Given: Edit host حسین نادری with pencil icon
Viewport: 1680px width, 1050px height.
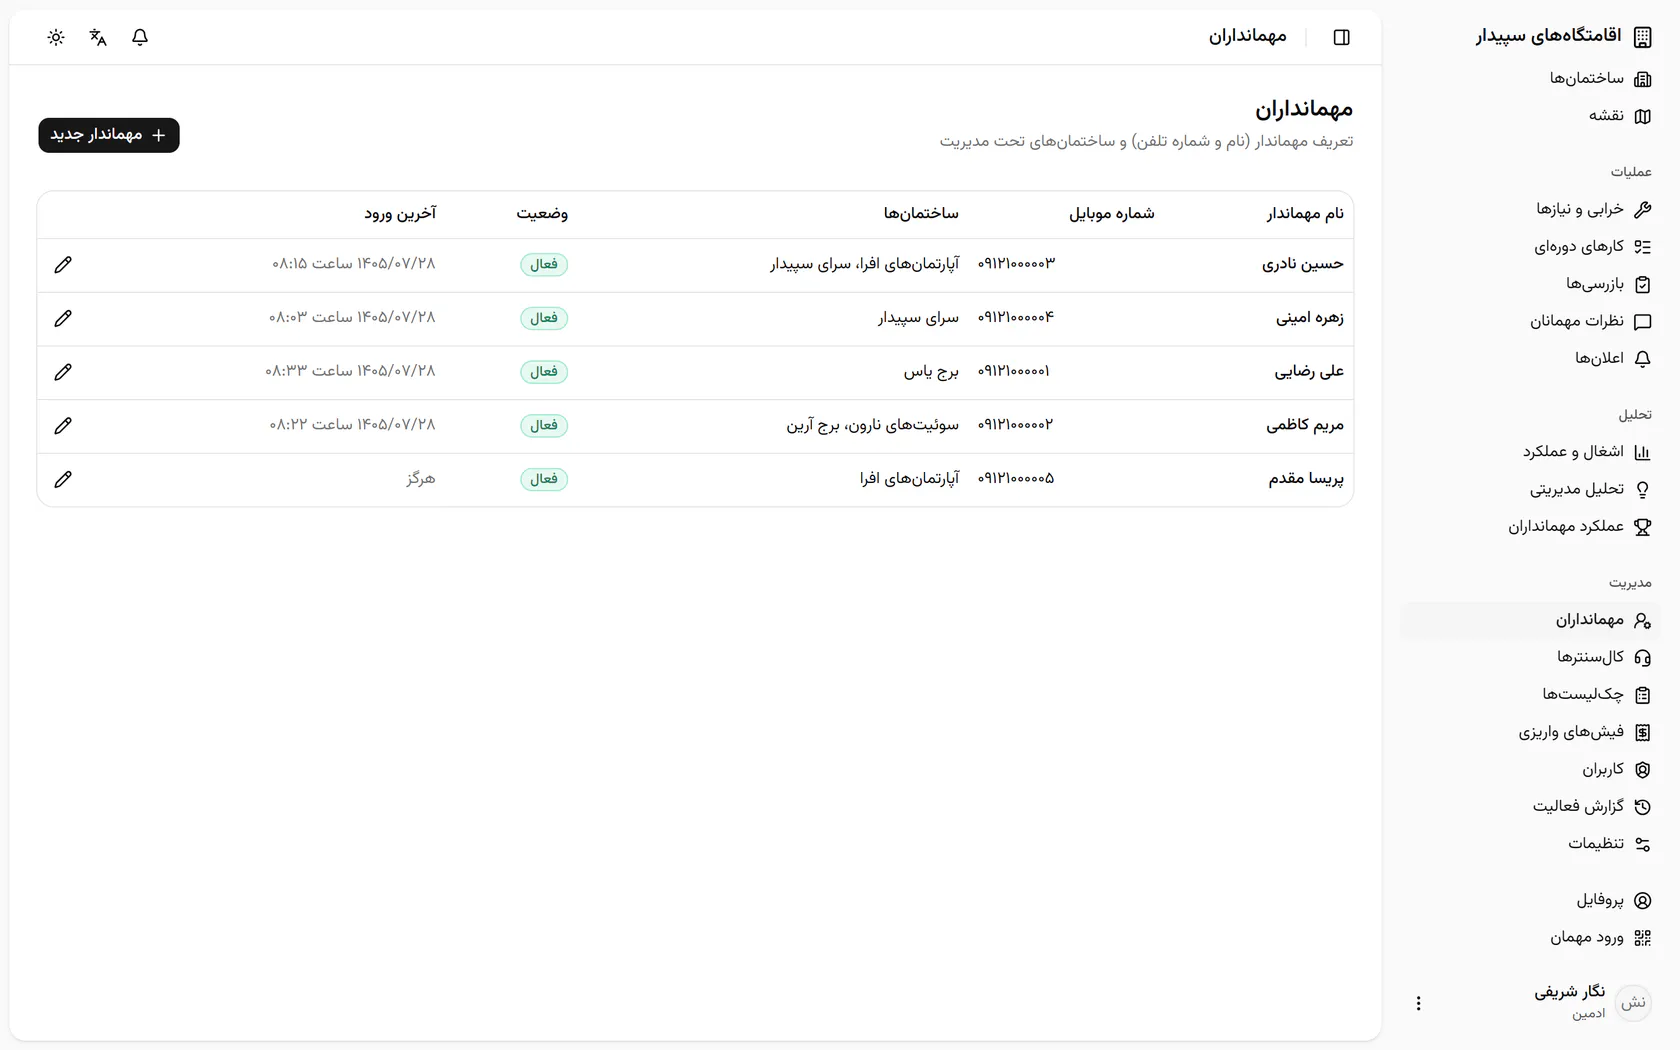Looking at the screenshot, I should [63, 265].
